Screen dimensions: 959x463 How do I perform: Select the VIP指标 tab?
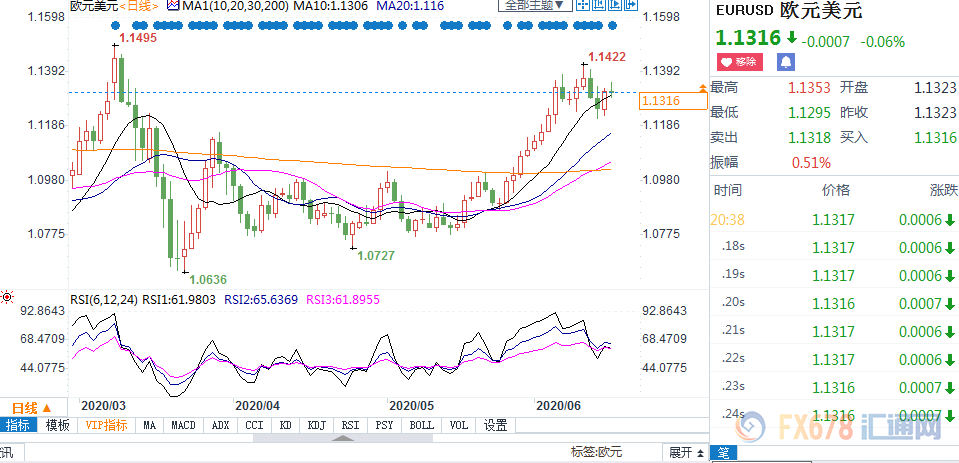coord(105,425)
